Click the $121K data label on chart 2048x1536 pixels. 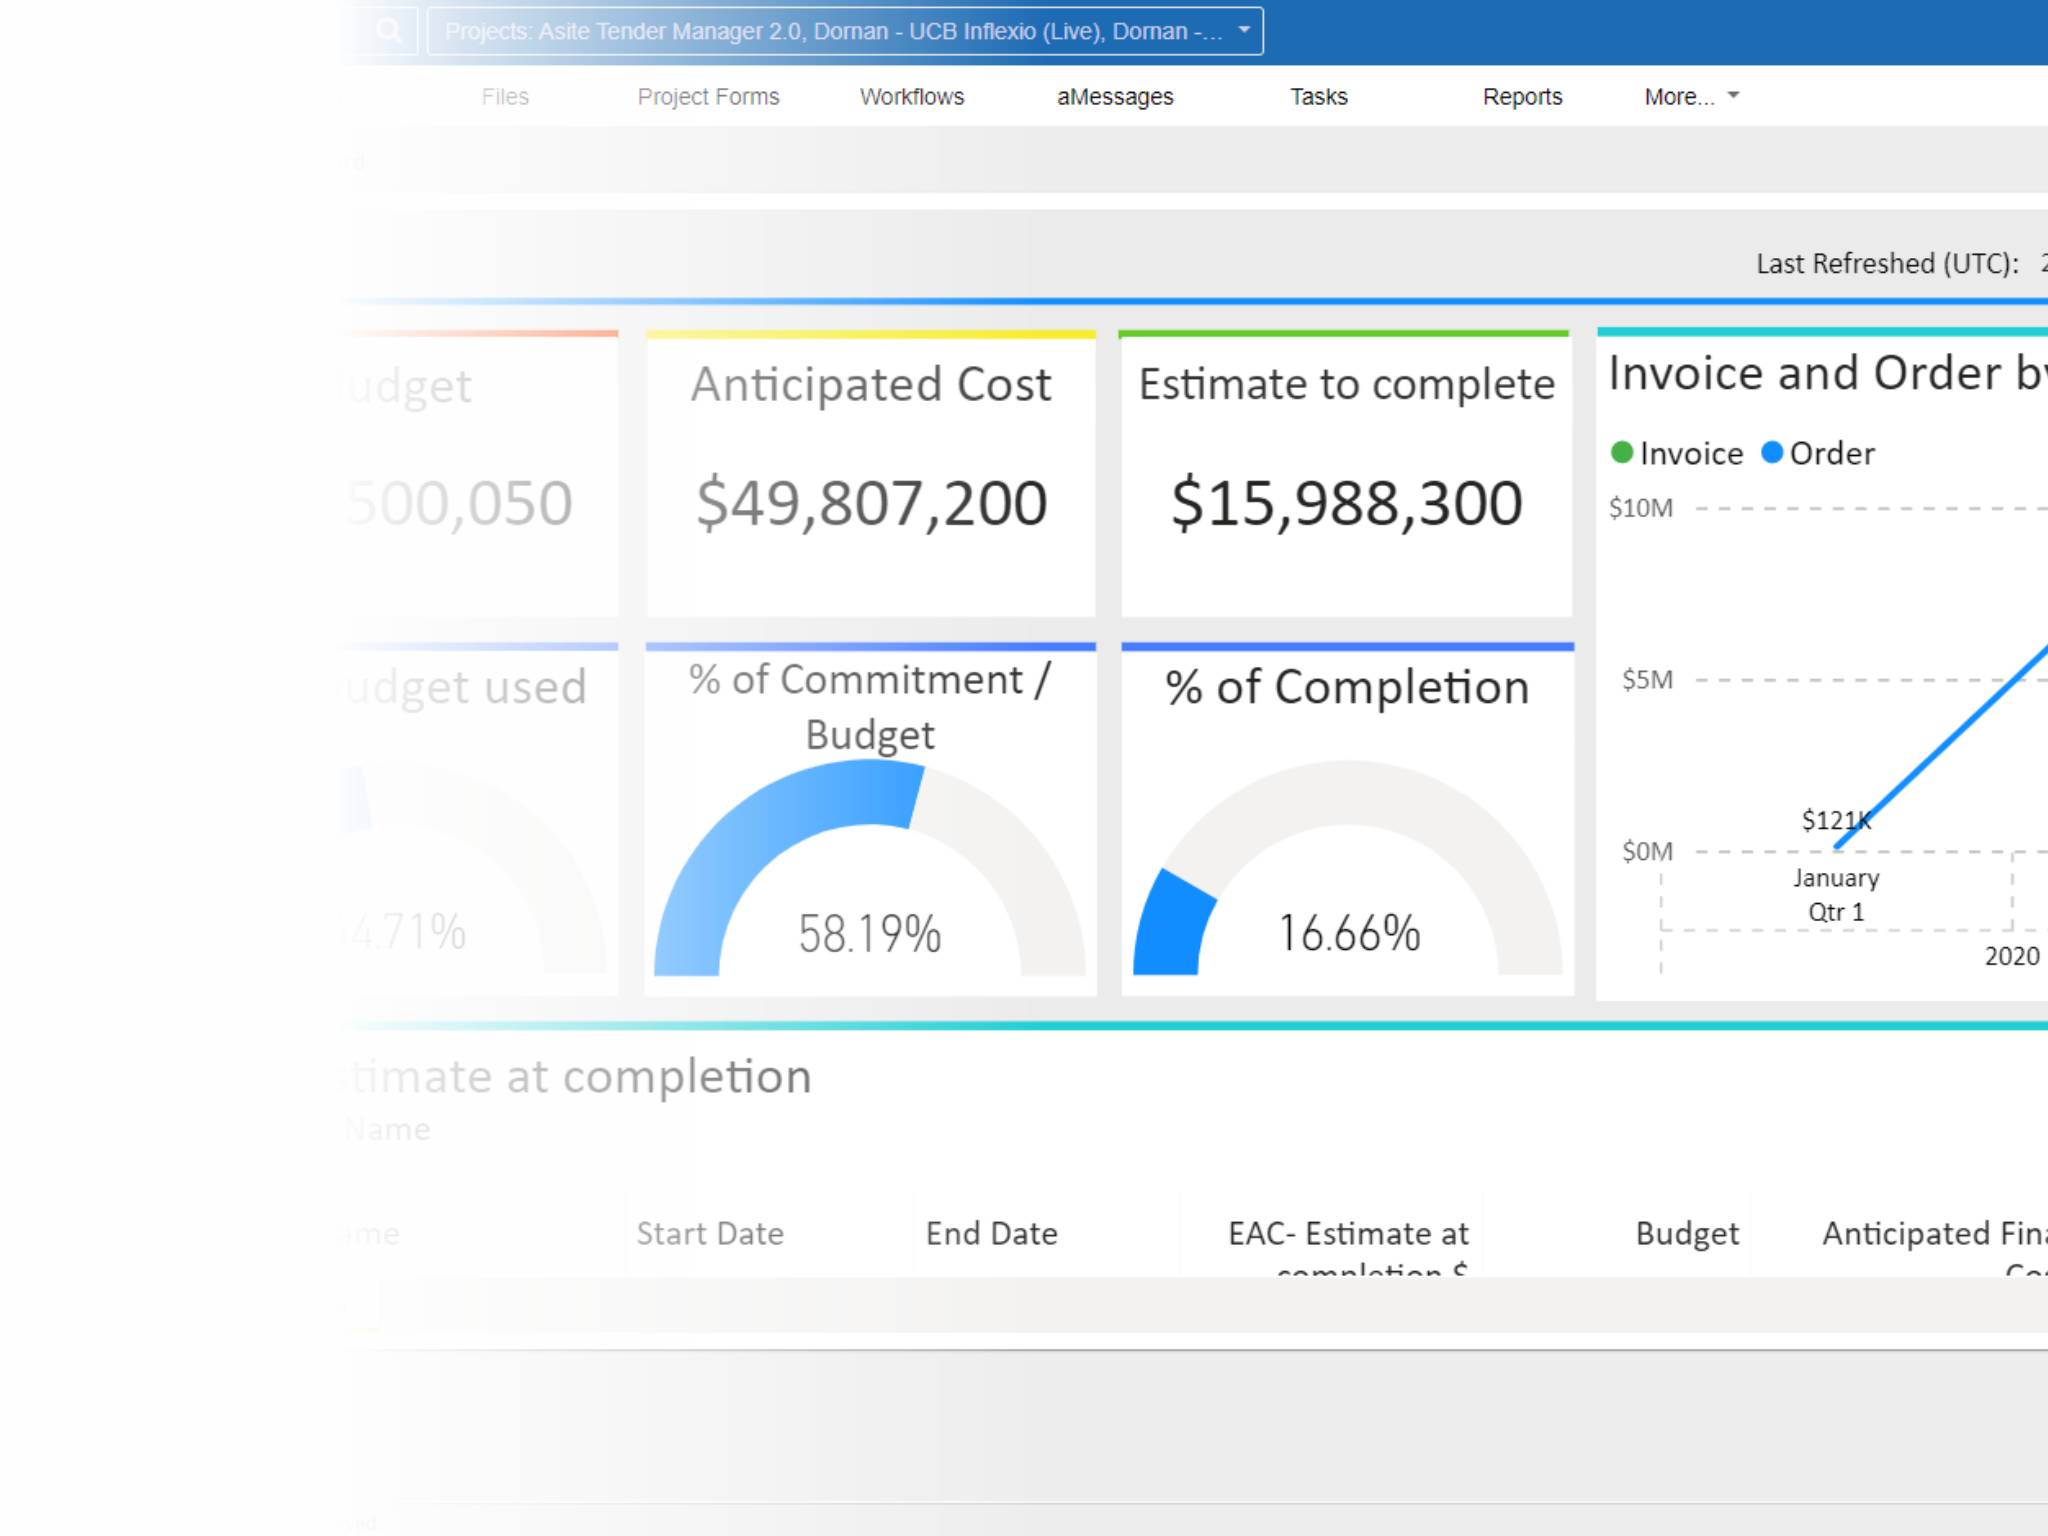(1836, 820)
